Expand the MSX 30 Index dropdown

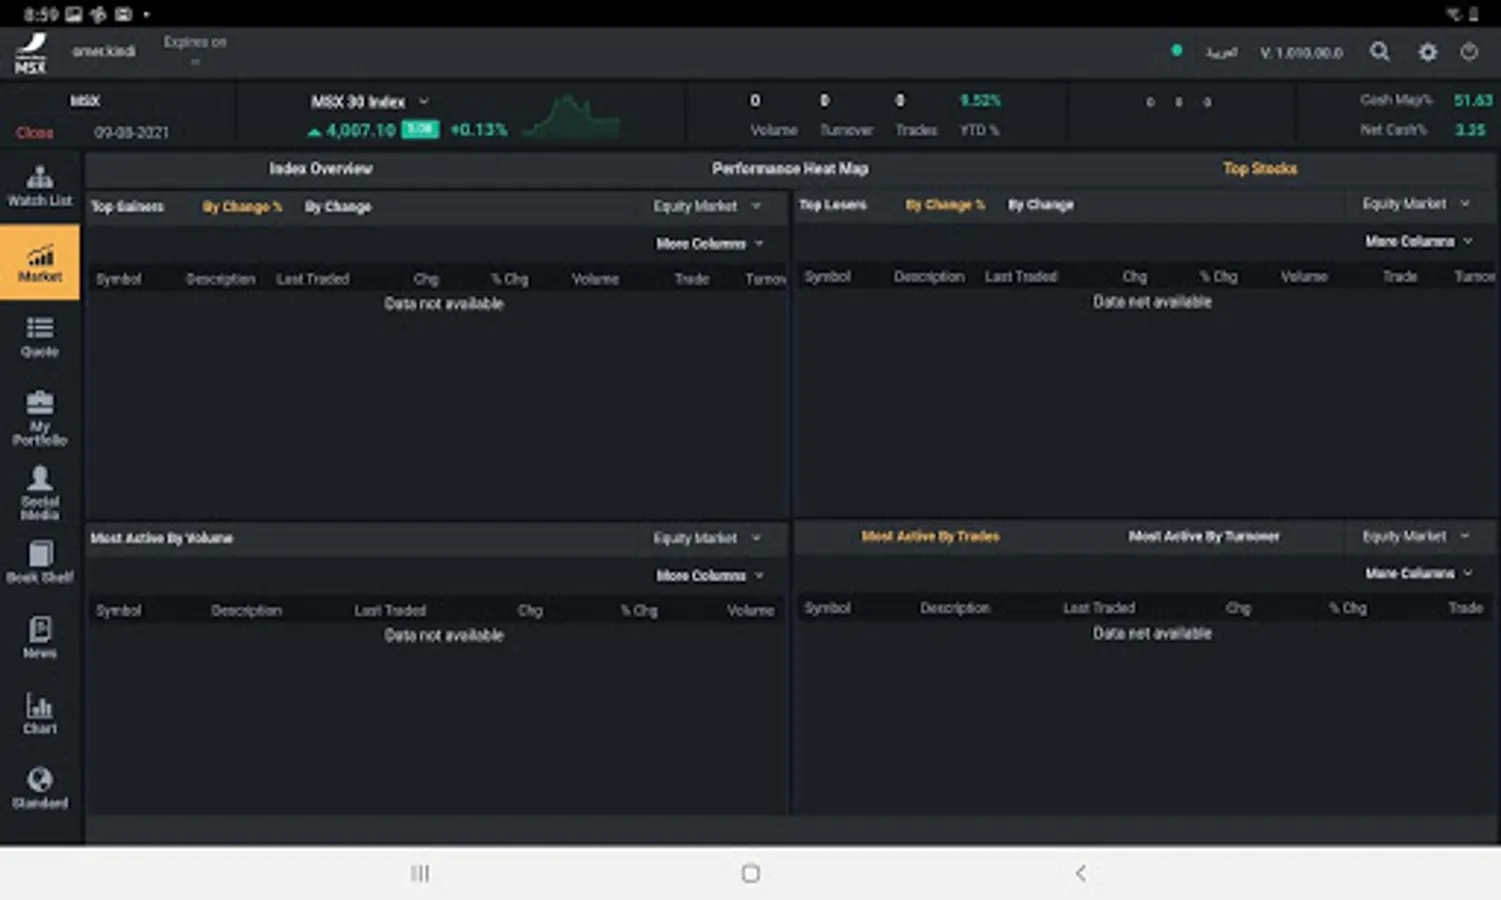423,101
